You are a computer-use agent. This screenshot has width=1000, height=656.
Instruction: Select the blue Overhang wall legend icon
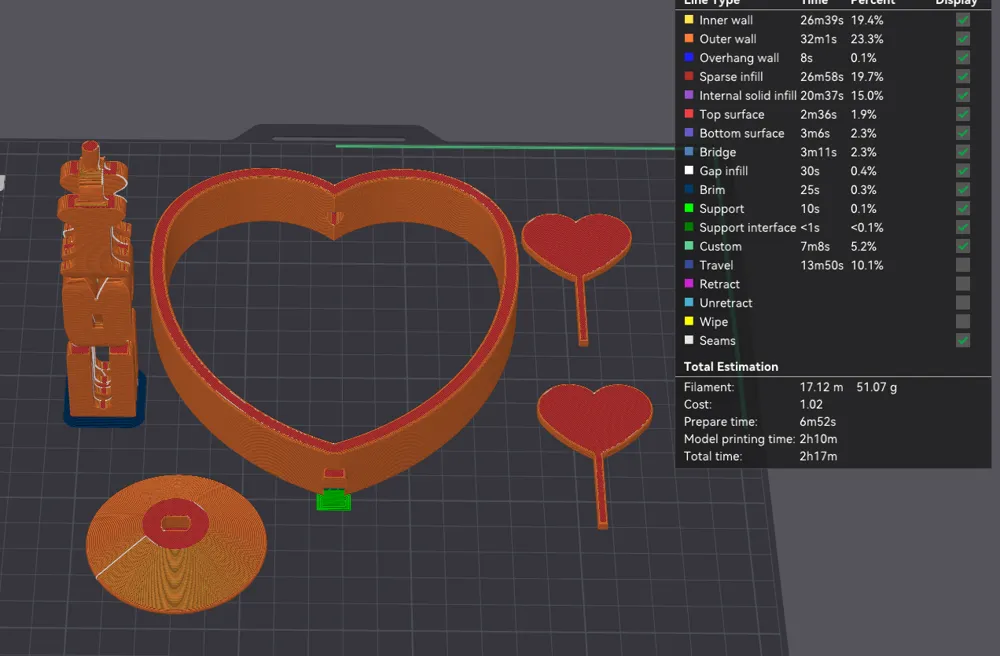pyautogui.click(x=689, y=58)
